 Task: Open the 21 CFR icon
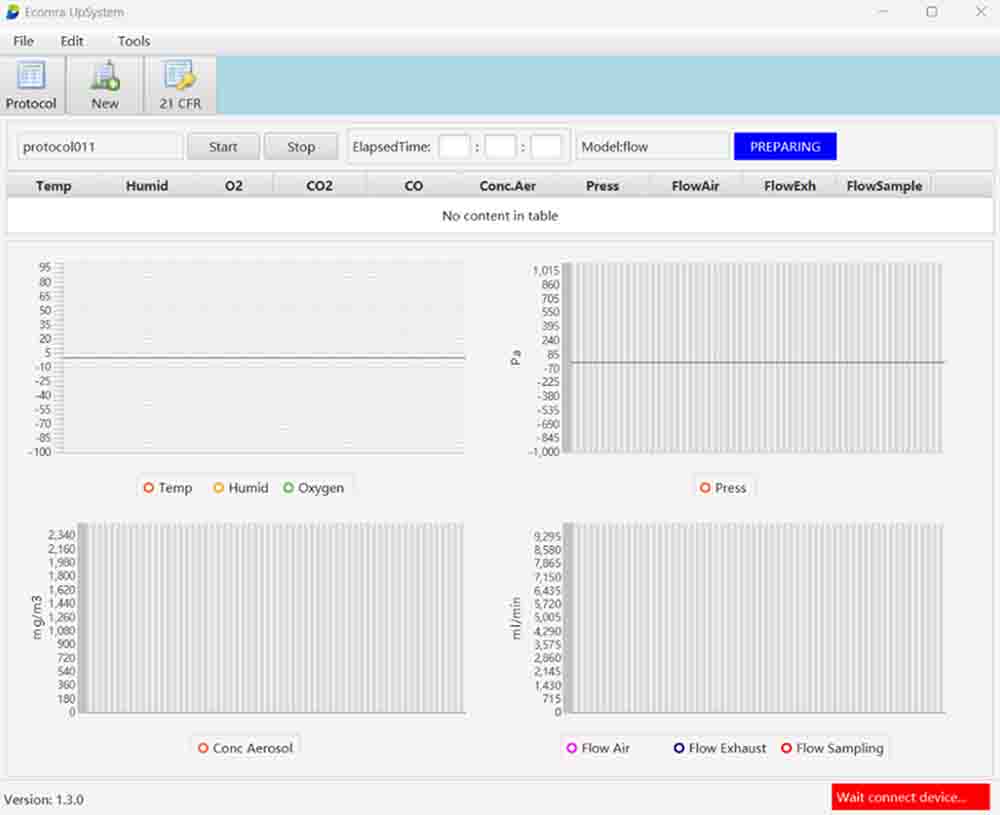(180, 85)
